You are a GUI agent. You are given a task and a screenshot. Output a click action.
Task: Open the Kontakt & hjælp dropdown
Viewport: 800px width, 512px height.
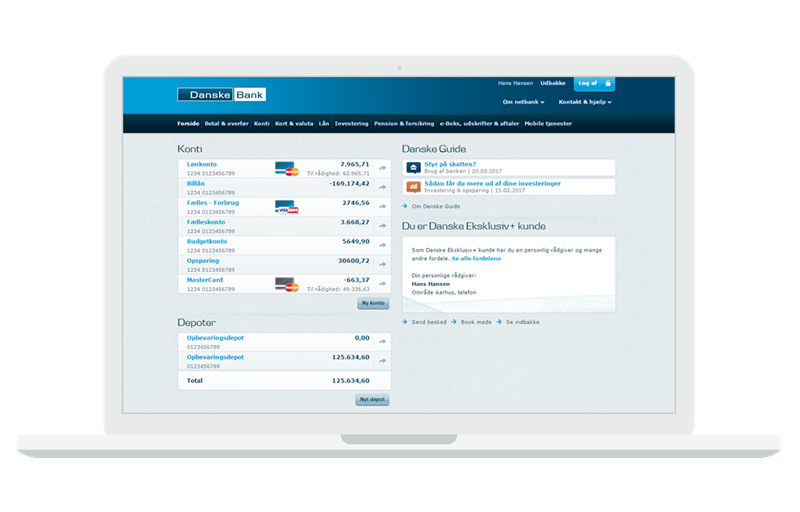coord(584,102)
